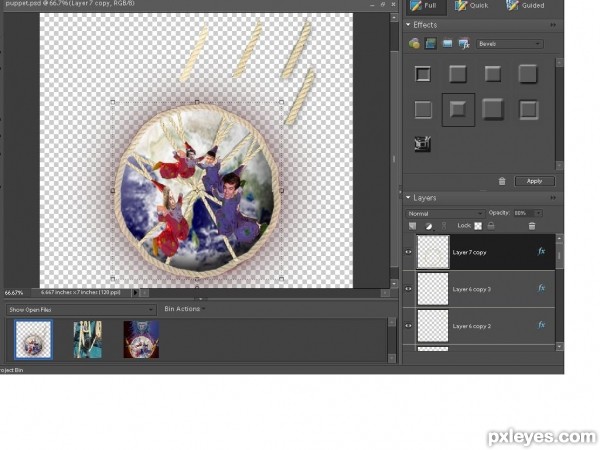Toggle lock transparent pixels
This screenshot has height=450, width=600.
(x=478, y=226)
